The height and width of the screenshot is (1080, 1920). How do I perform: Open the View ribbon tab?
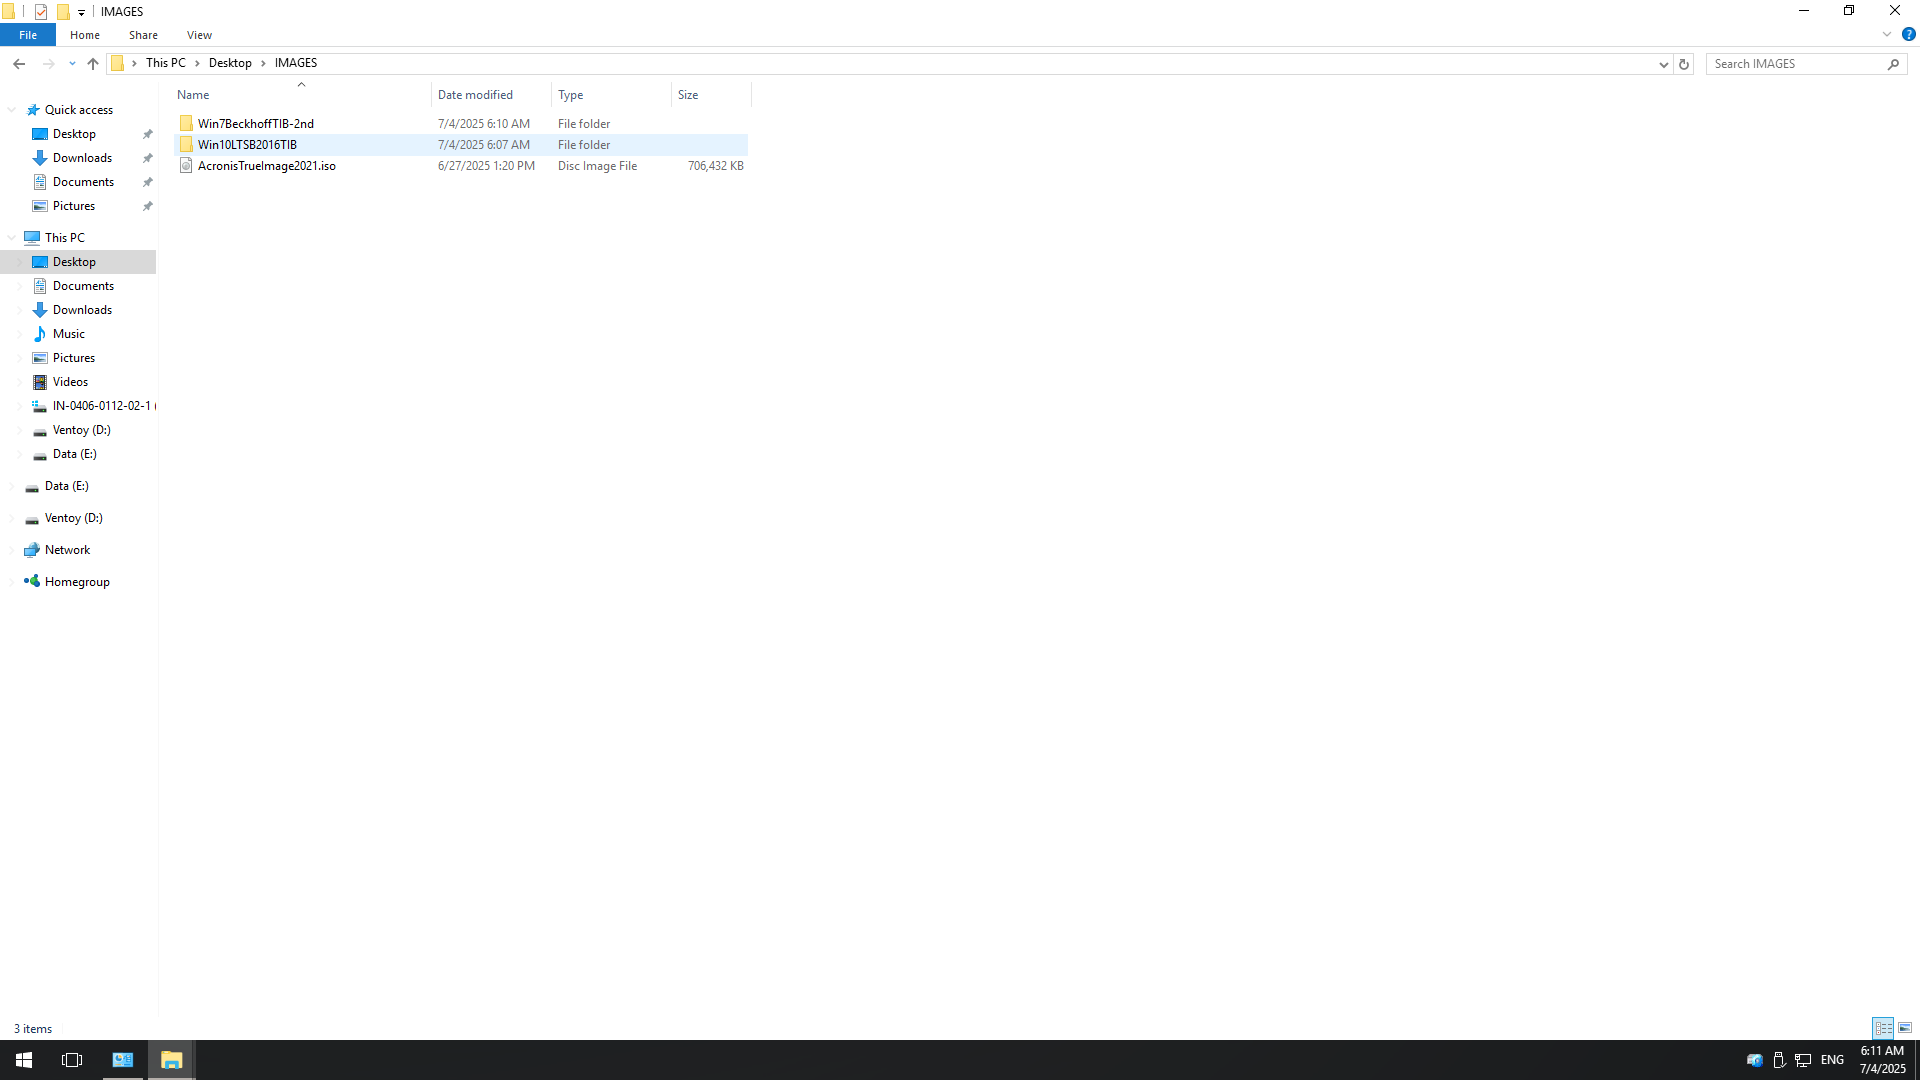[x=199, y=35]
